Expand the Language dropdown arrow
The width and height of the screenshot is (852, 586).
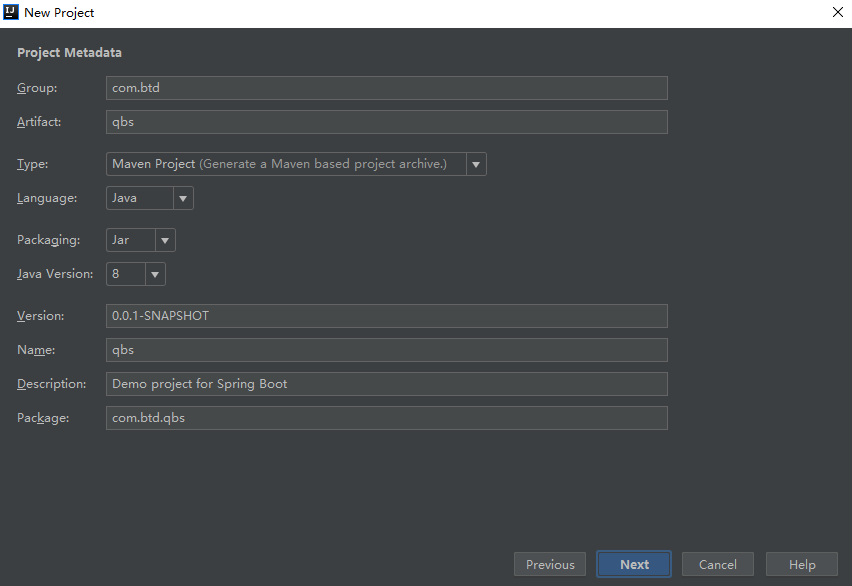point(183,198)
